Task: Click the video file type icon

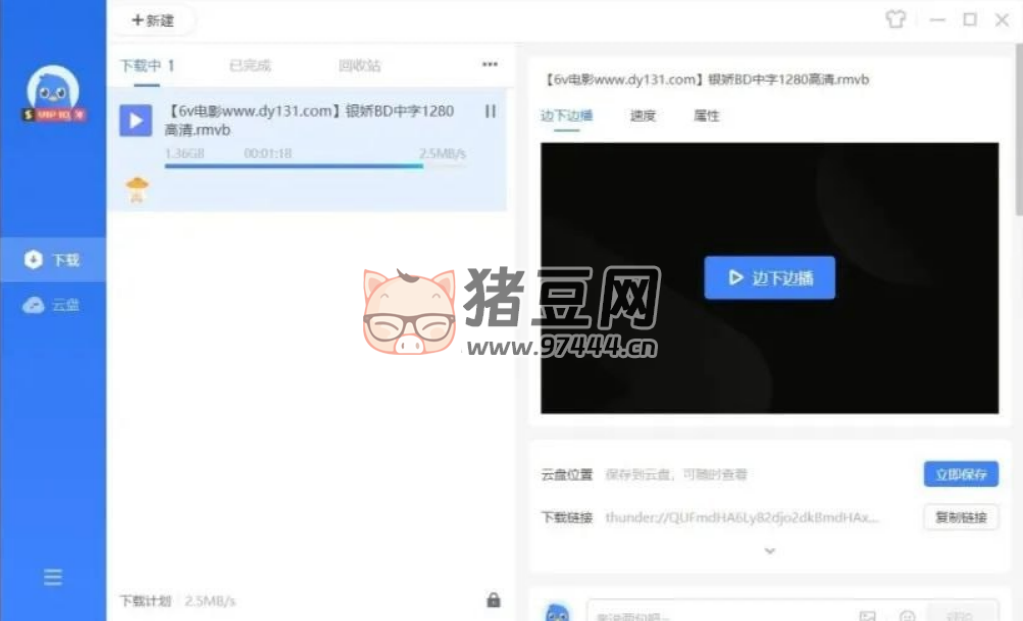Action: click(x=136, y=121)
